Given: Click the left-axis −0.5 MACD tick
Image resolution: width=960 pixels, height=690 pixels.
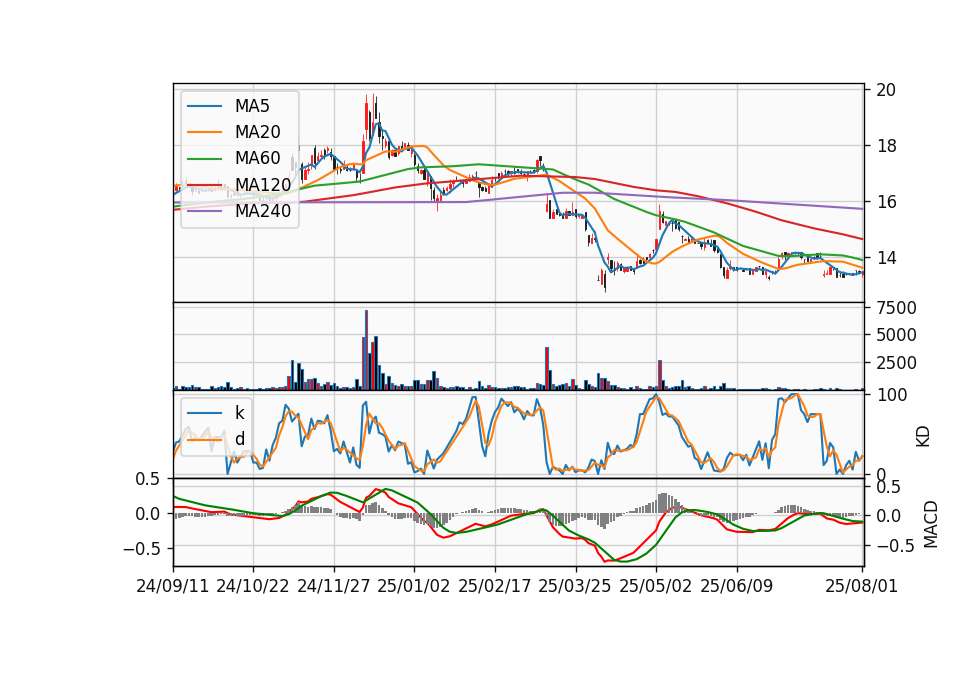Looking at the screenshot, I should coord(142,549).
